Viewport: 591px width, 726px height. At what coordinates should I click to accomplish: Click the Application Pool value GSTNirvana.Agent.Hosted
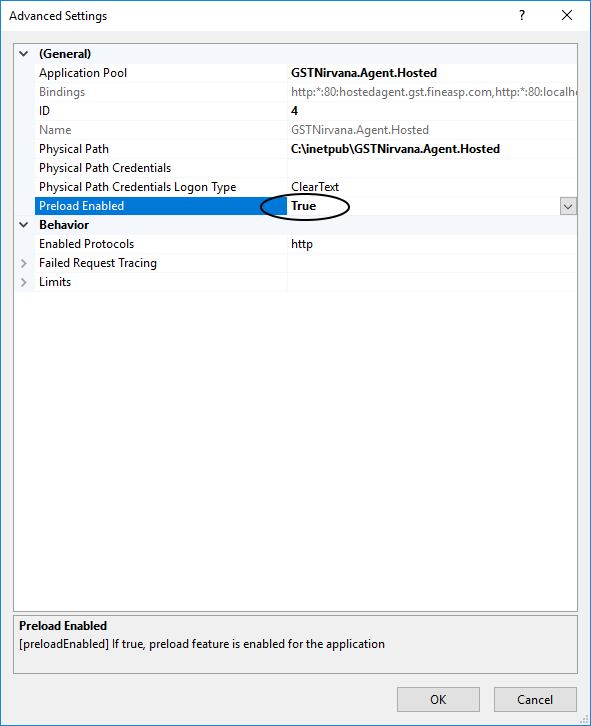[364, 73]
